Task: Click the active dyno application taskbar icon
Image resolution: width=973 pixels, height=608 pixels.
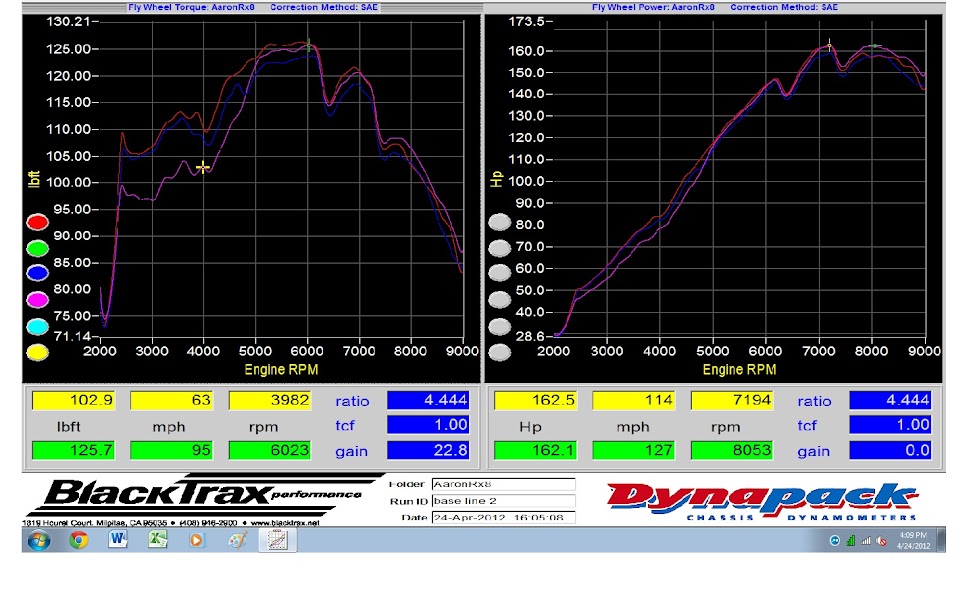Action: coord(276,540)
